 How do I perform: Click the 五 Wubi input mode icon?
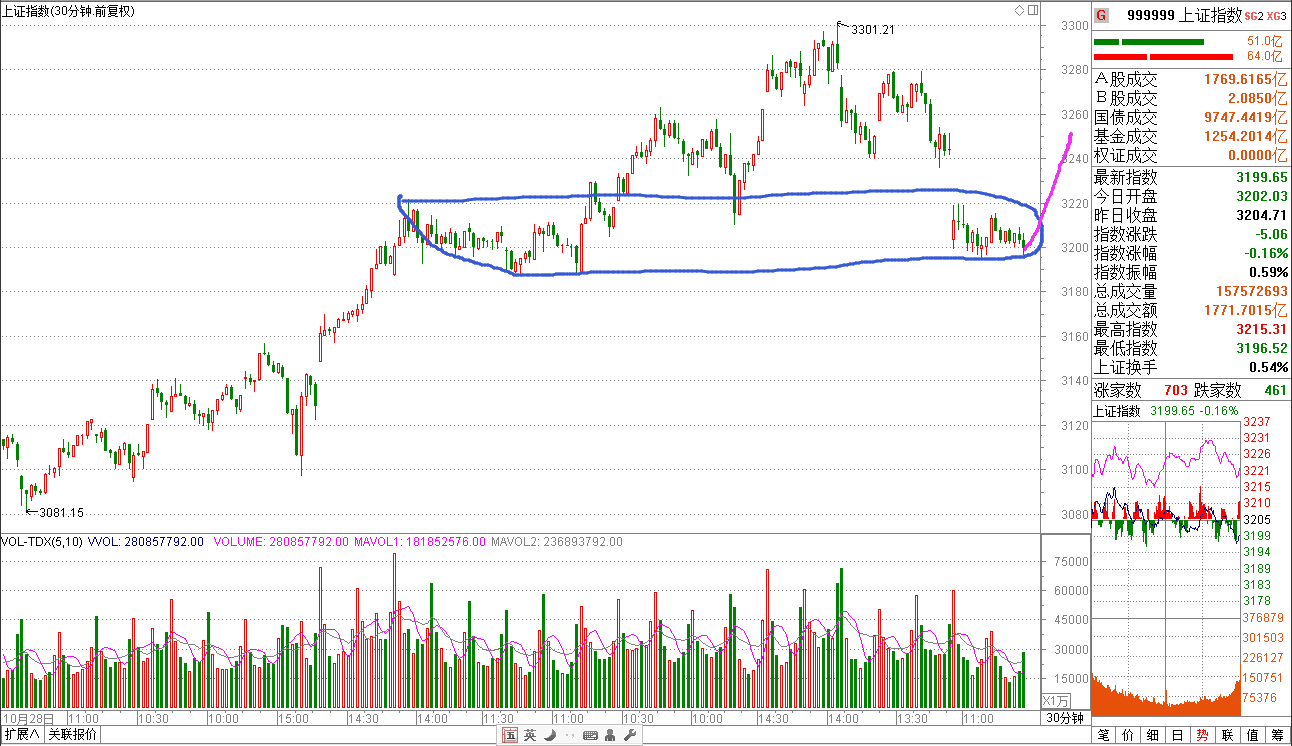510,735
